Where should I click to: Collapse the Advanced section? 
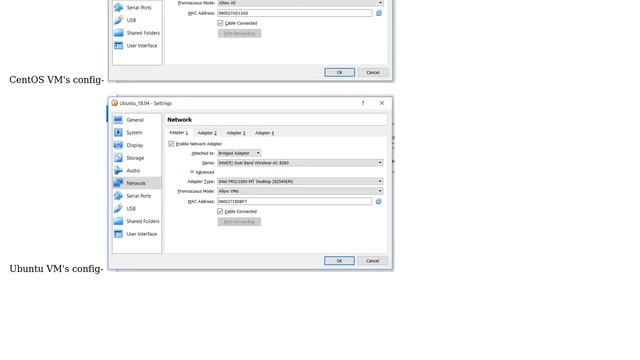click(x=202, y=172)
